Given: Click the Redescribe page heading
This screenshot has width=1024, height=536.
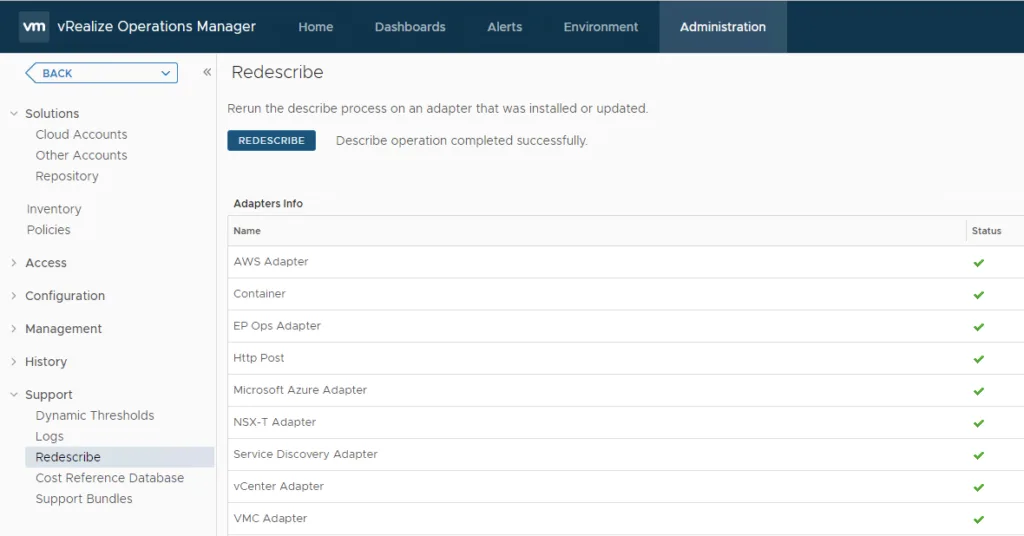Looking at the screenshot, I should tap(277, 72).
